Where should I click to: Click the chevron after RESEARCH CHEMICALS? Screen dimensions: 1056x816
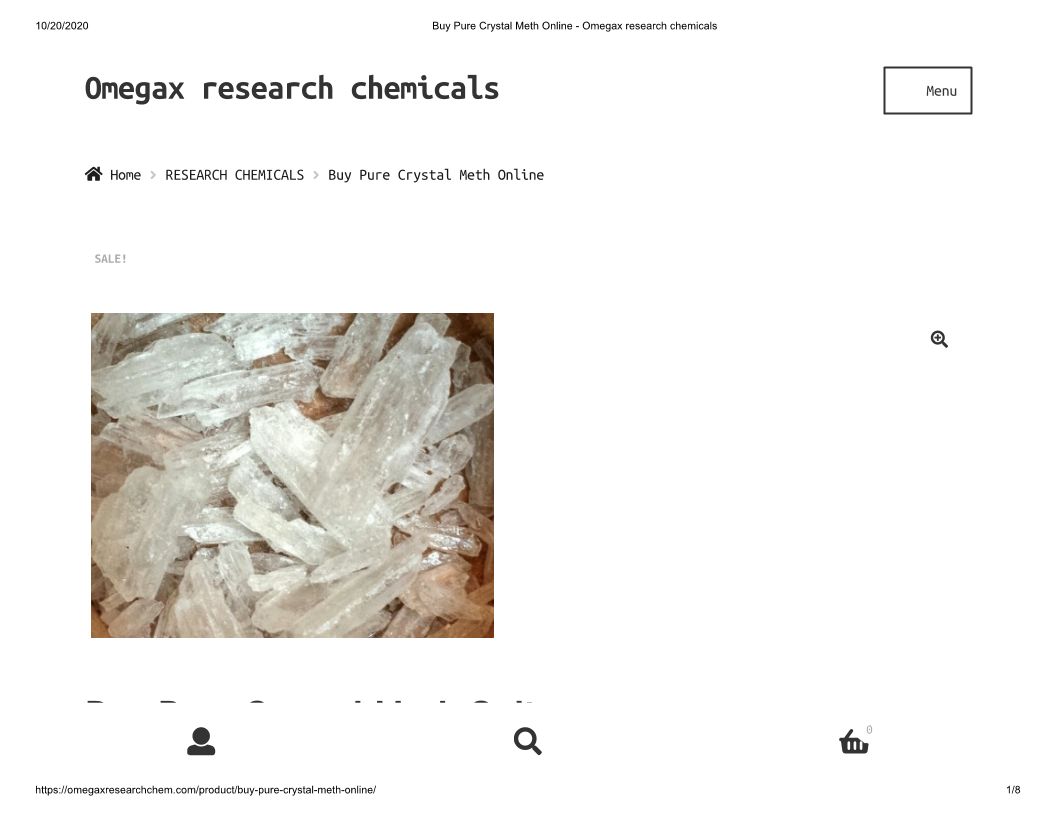point(316,175)
